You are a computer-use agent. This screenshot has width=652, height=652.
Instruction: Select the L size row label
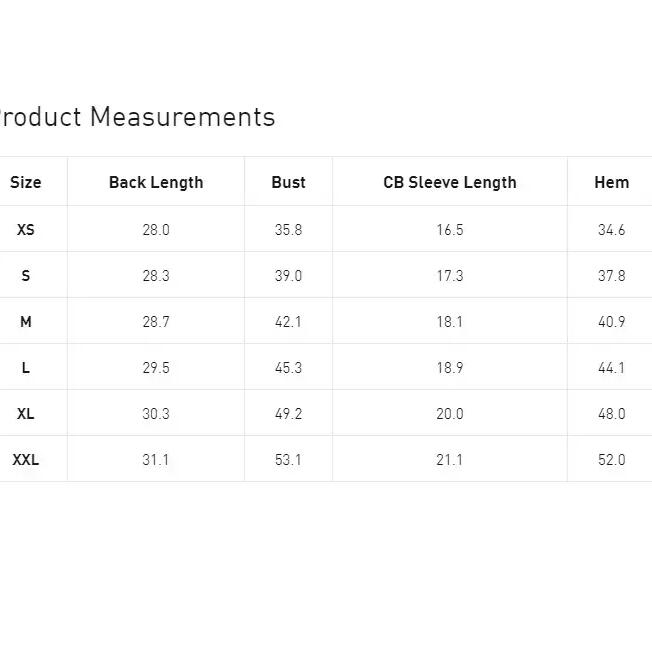tap(26, 368)
